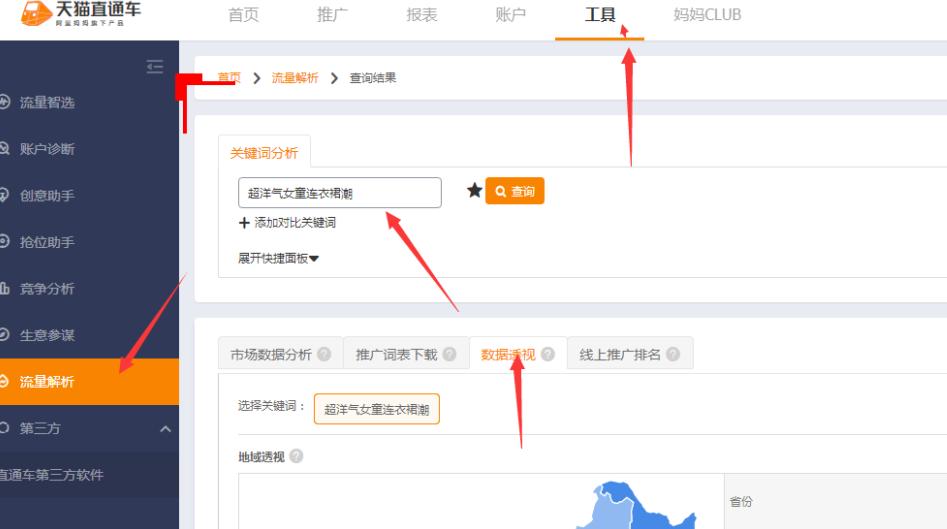Click help icon next to 数据透视
This screenshot has width=947, height=529.
[548, 354]
